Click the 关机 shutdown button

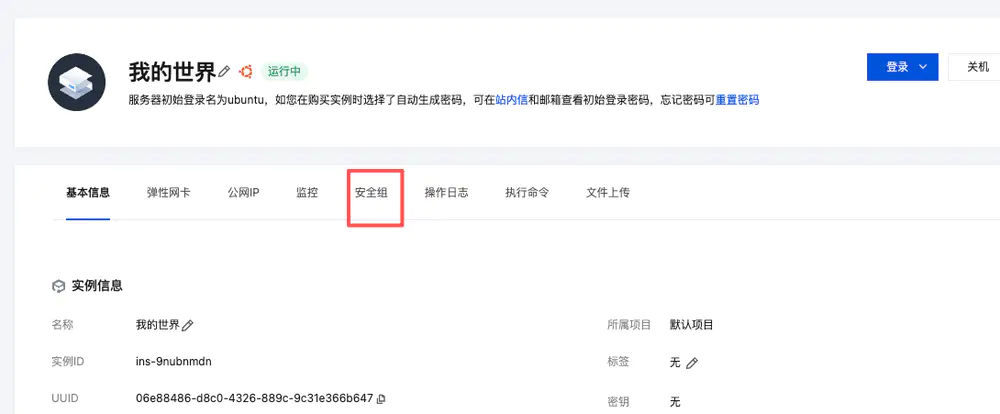(x=978, y=67)
